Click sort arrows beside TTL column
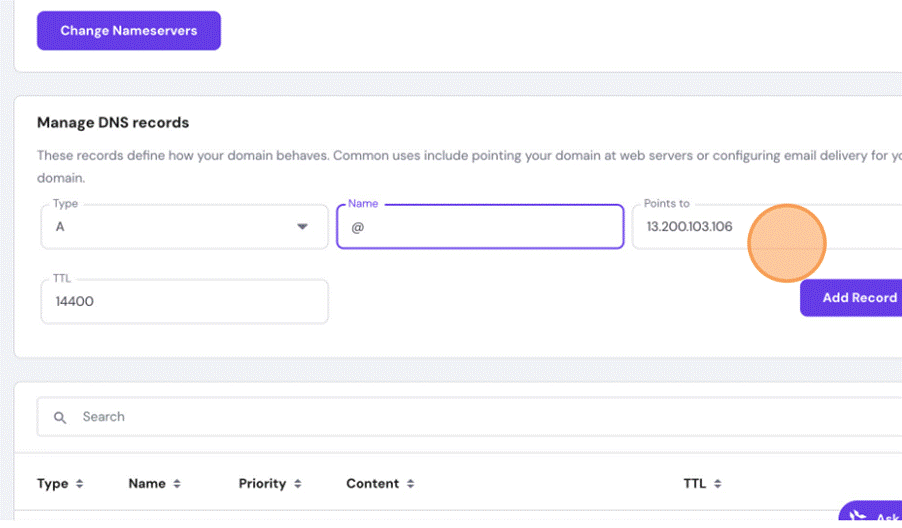 pos(718,484)
